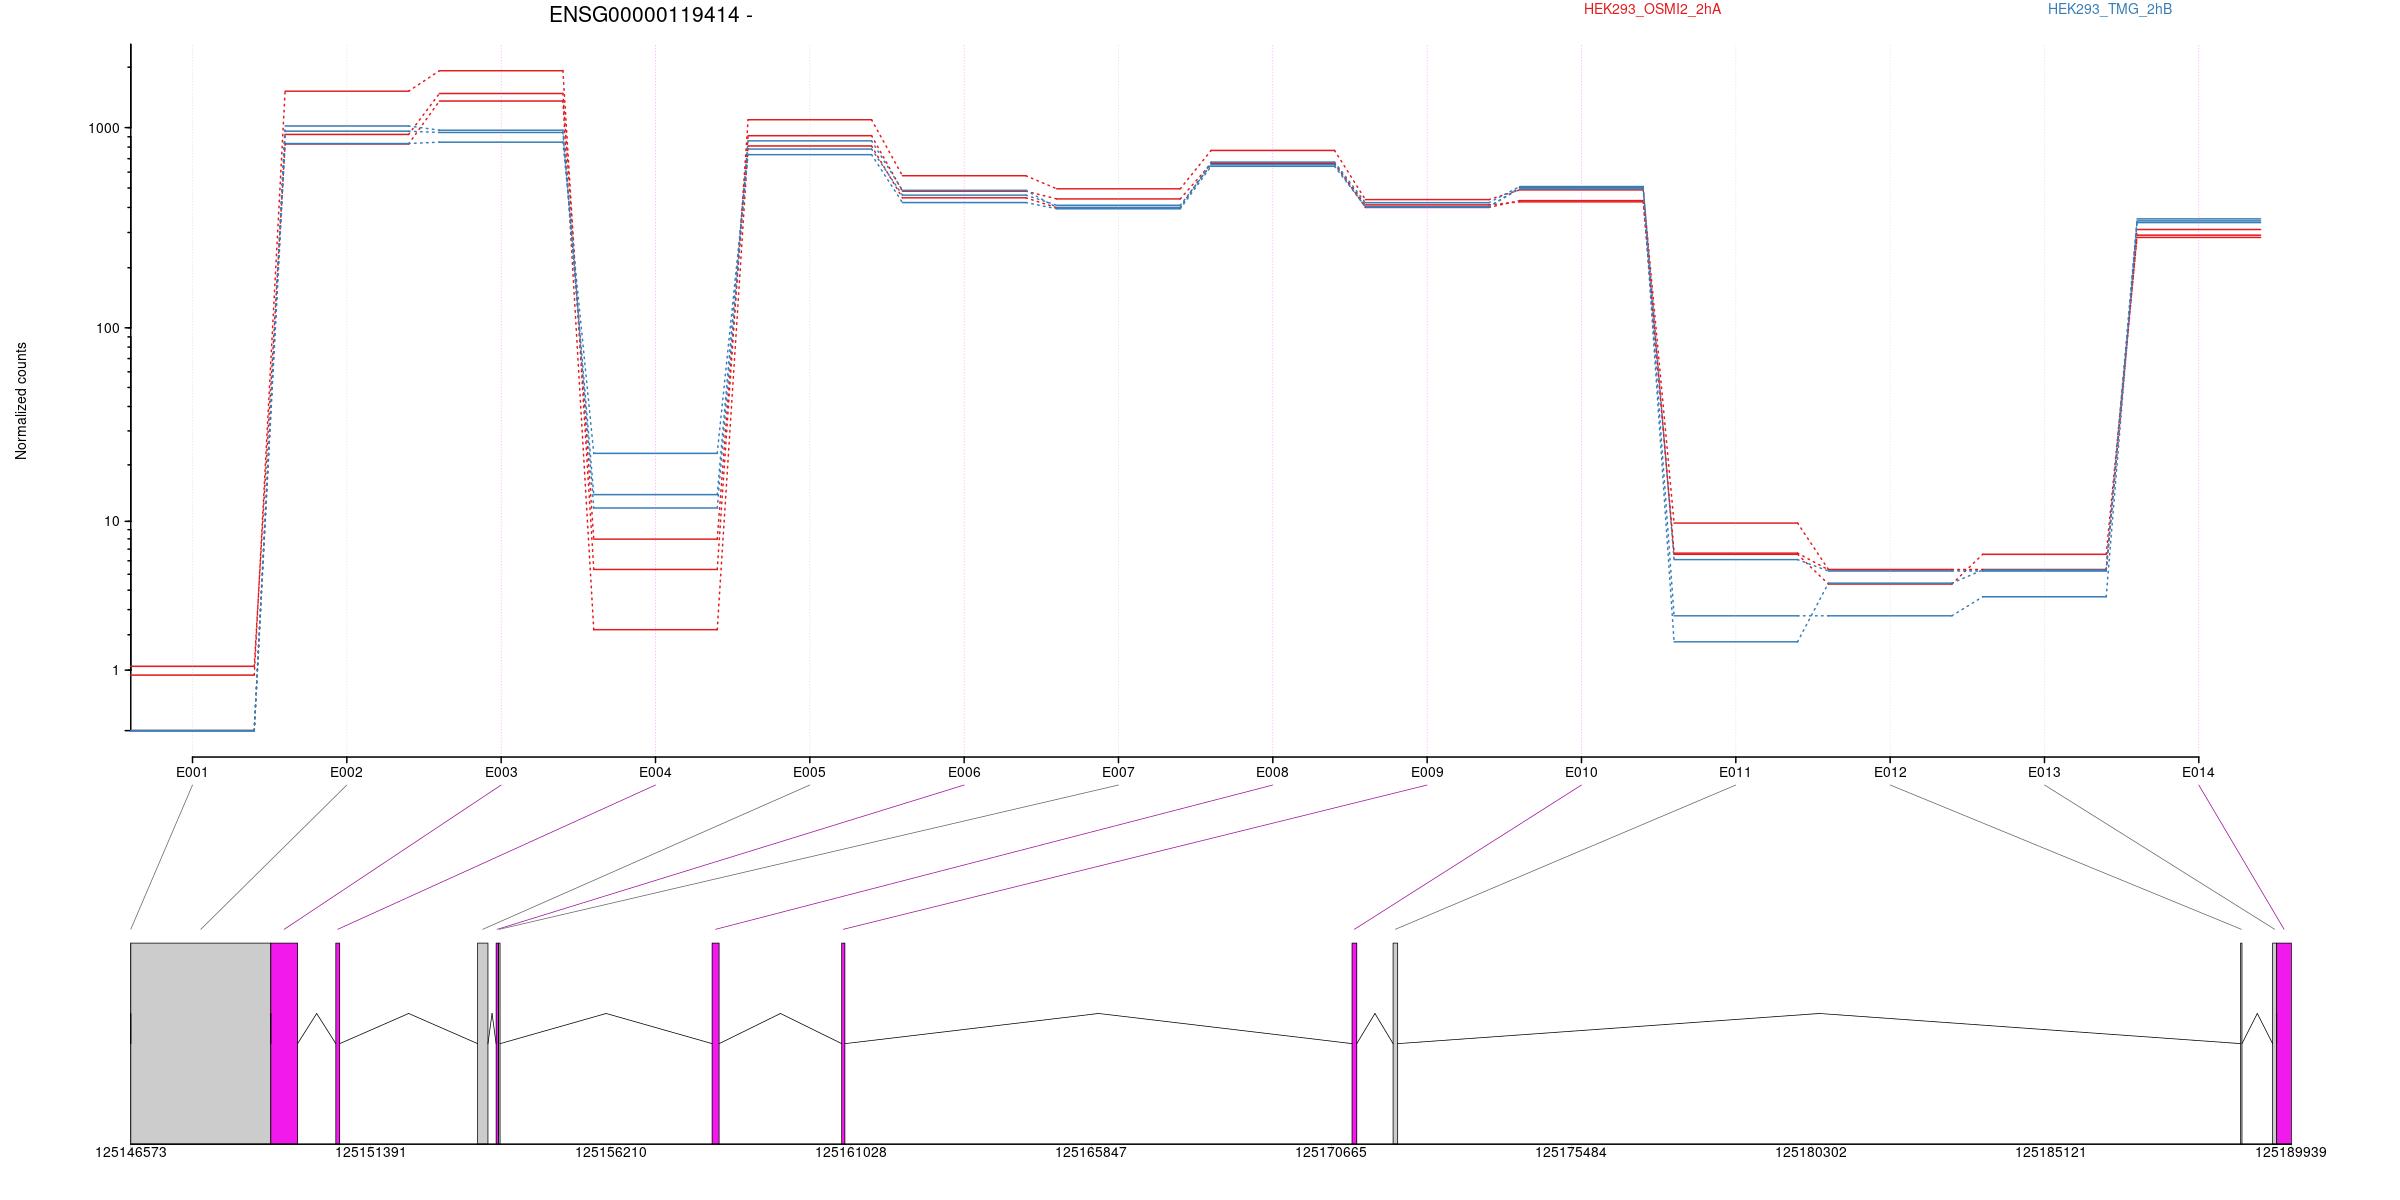Click the lowest blue line segment at E011

pos(1735,641)
